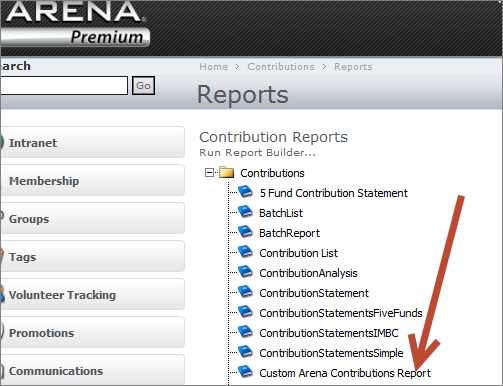This screenshot has height=386, width=503.
Task: Click the Run Report Builder link
Action: click(x=257, y=153)
